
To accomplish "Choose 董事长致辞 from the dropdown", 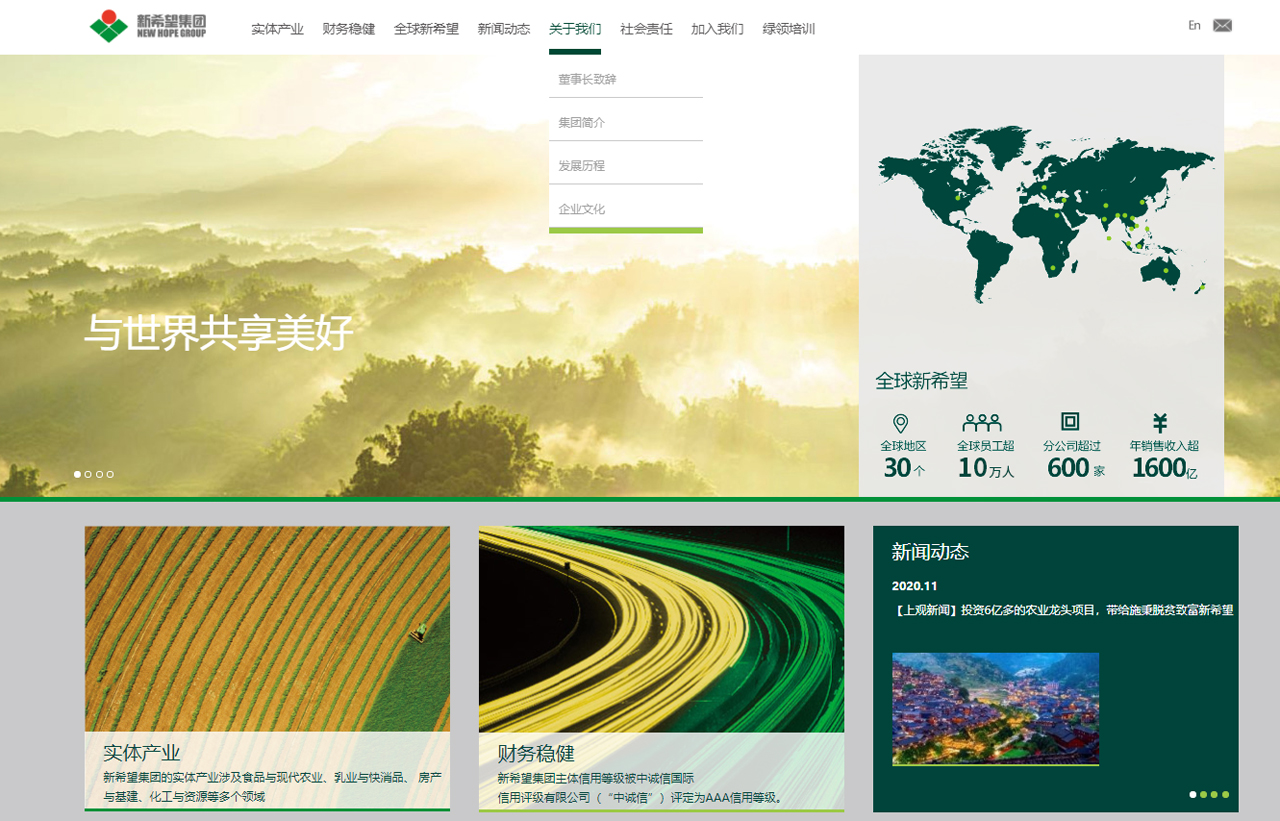I will [x=587, y=79].
